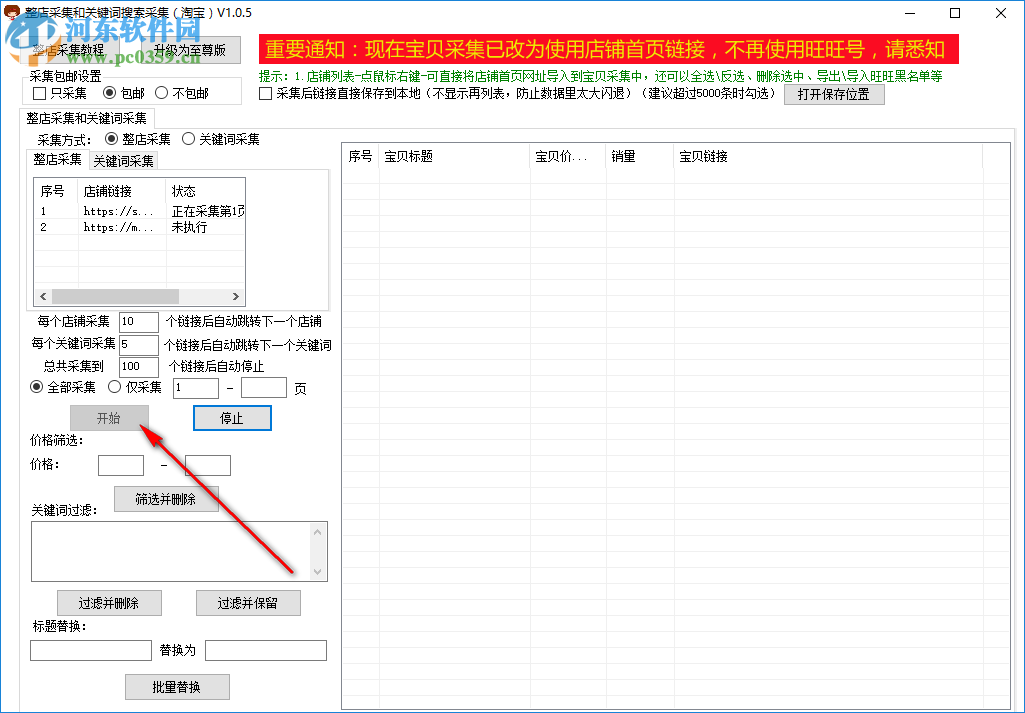
Task: Click the 停止 button to stop collection
Action: click(x=231, y=417)
